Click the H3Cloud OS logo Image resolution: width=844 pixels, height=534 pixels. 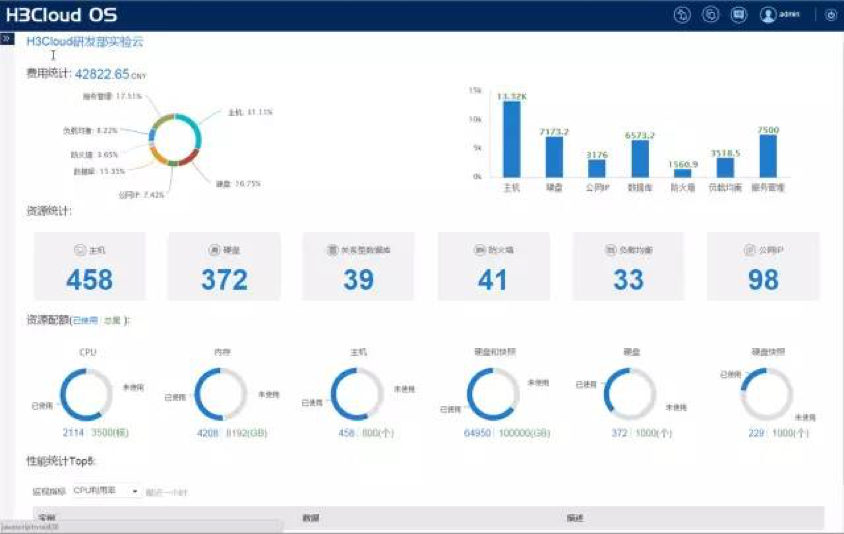coord(61,15)
